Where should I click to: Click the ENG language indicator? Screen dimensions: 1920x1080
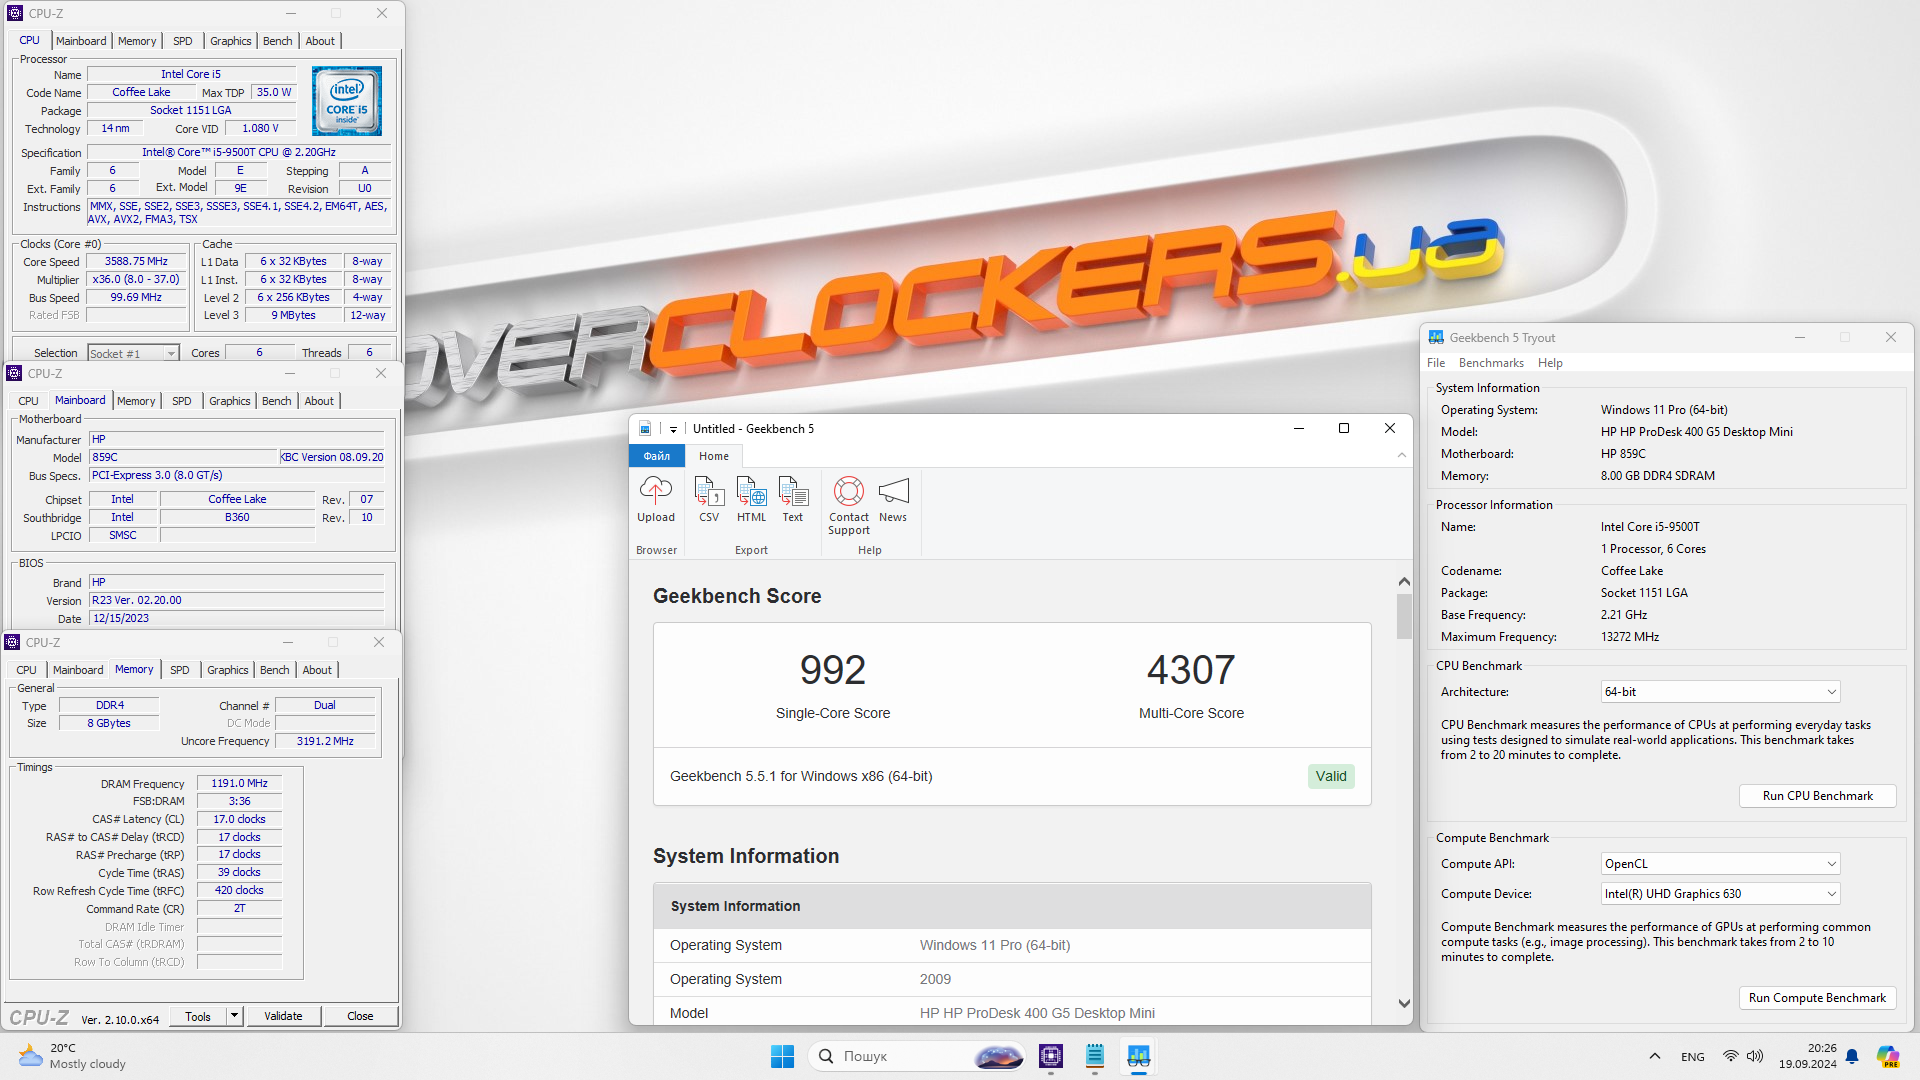[1693, 1057]
